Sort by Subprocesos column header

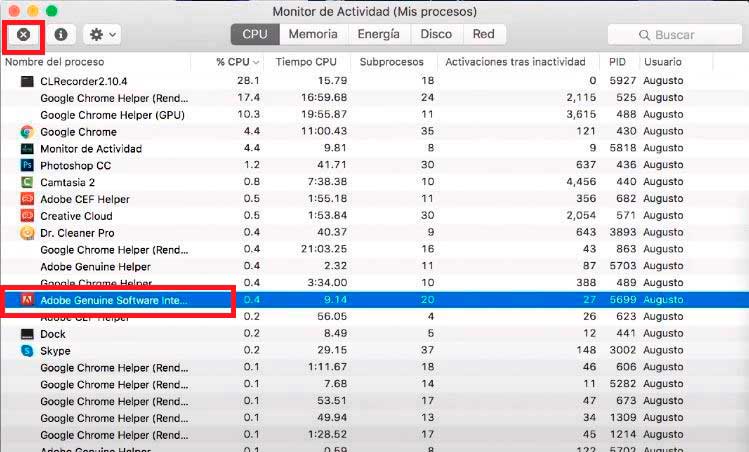click(x=391, y=62)
